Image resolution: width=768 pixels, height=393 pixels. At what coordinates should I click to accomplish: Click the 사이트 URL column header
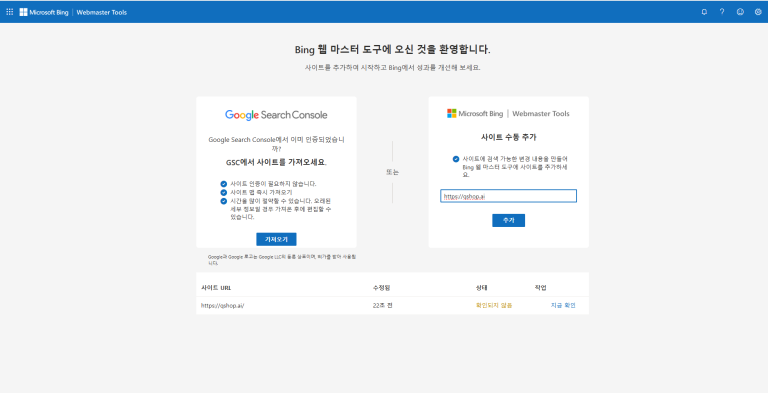216,288
